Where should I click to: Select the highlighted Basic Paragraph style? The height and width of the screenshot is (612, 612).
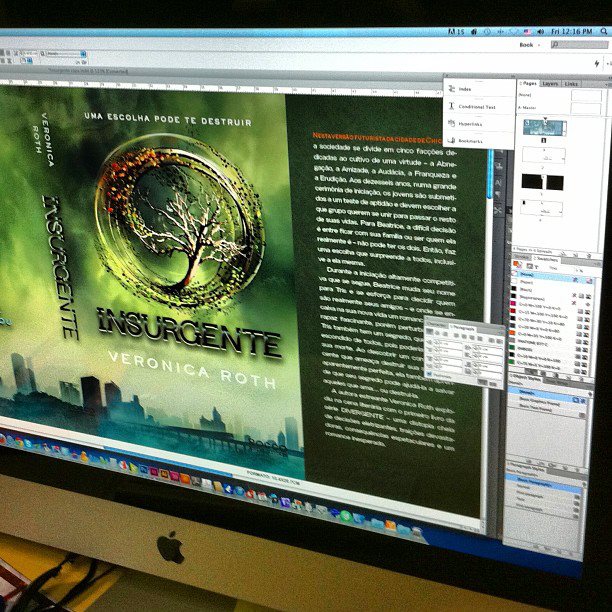coord(544,482)
